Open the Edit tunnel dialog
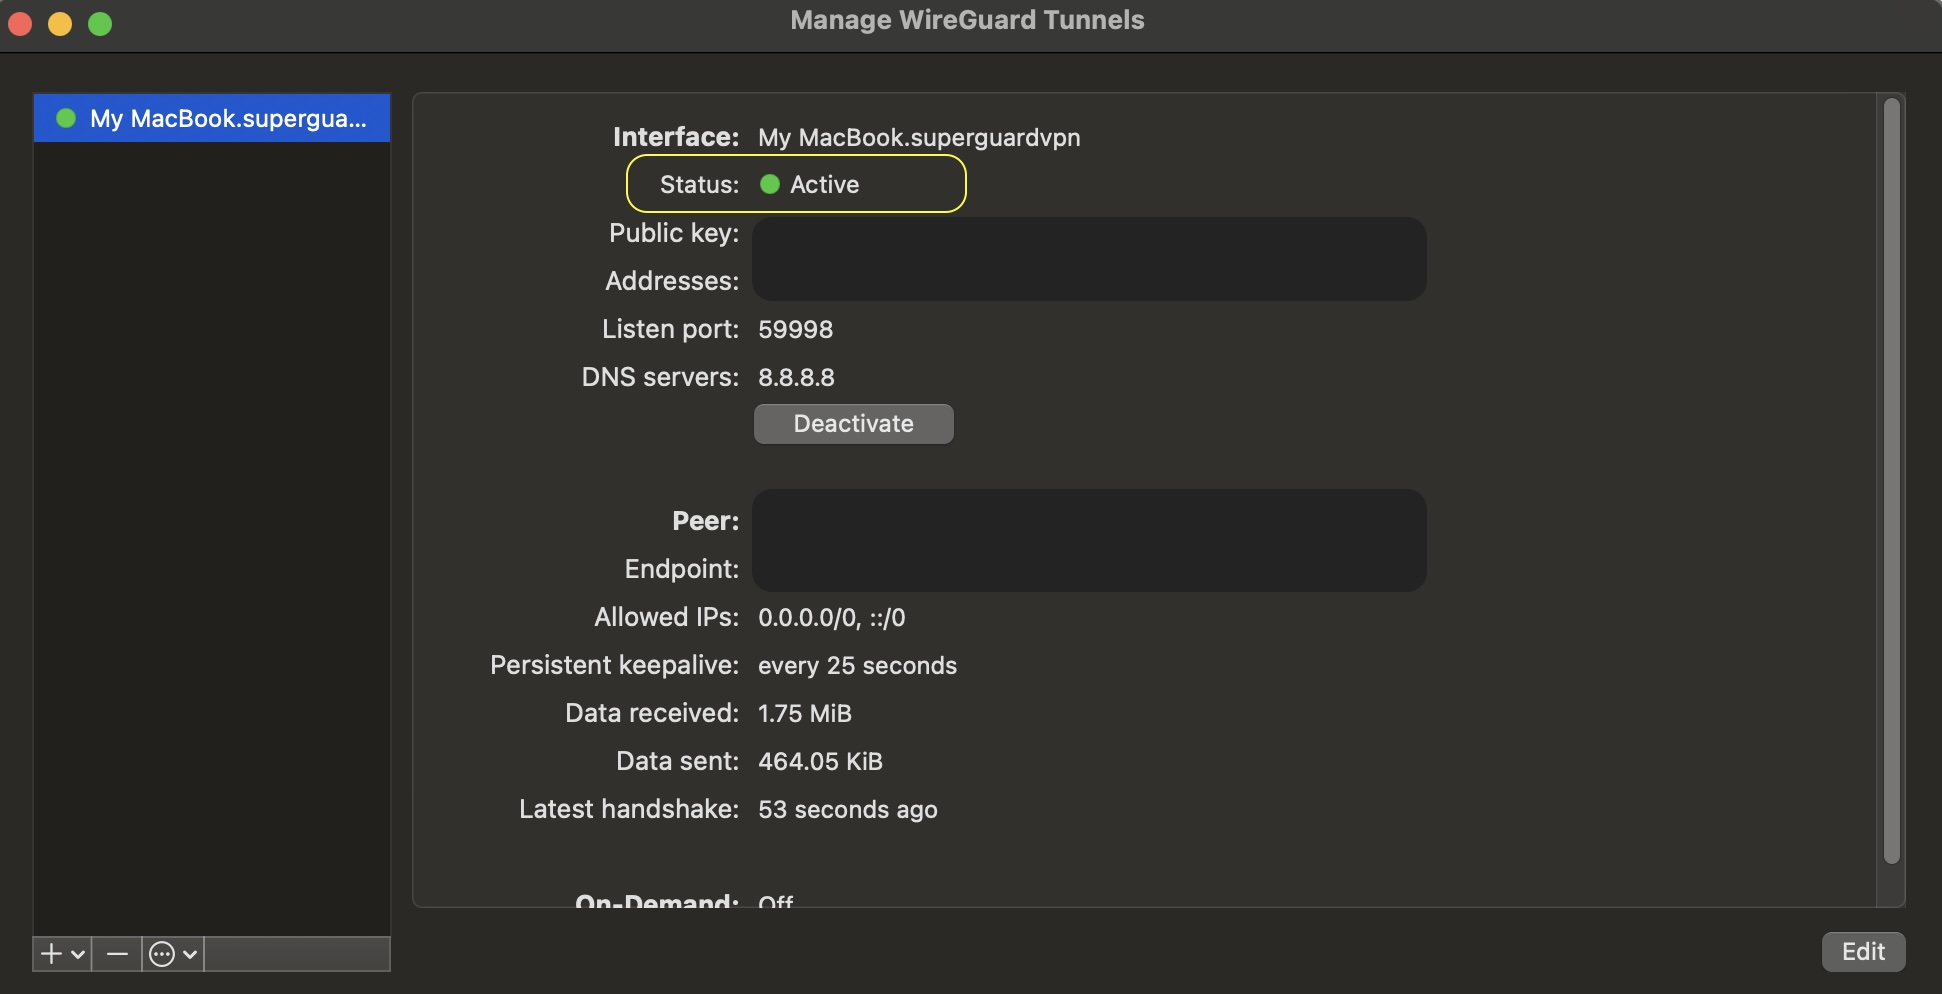Image resolution: width=1942 pixels, height=994 pixels. (x=1863, y=952)
